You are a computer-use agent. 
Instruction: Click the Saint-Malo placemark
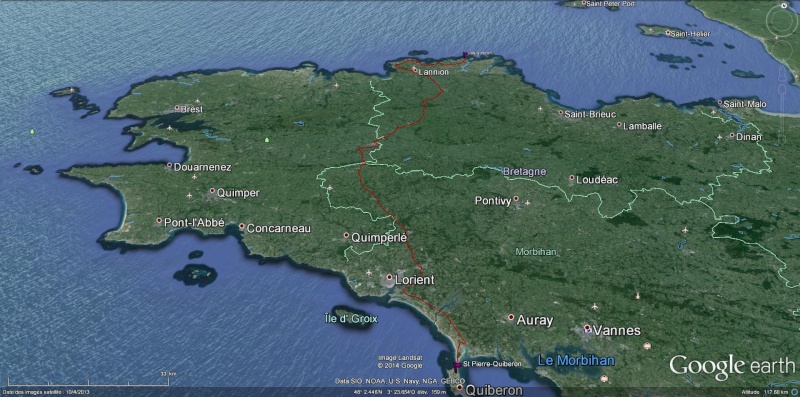click(x=720, y=103)
